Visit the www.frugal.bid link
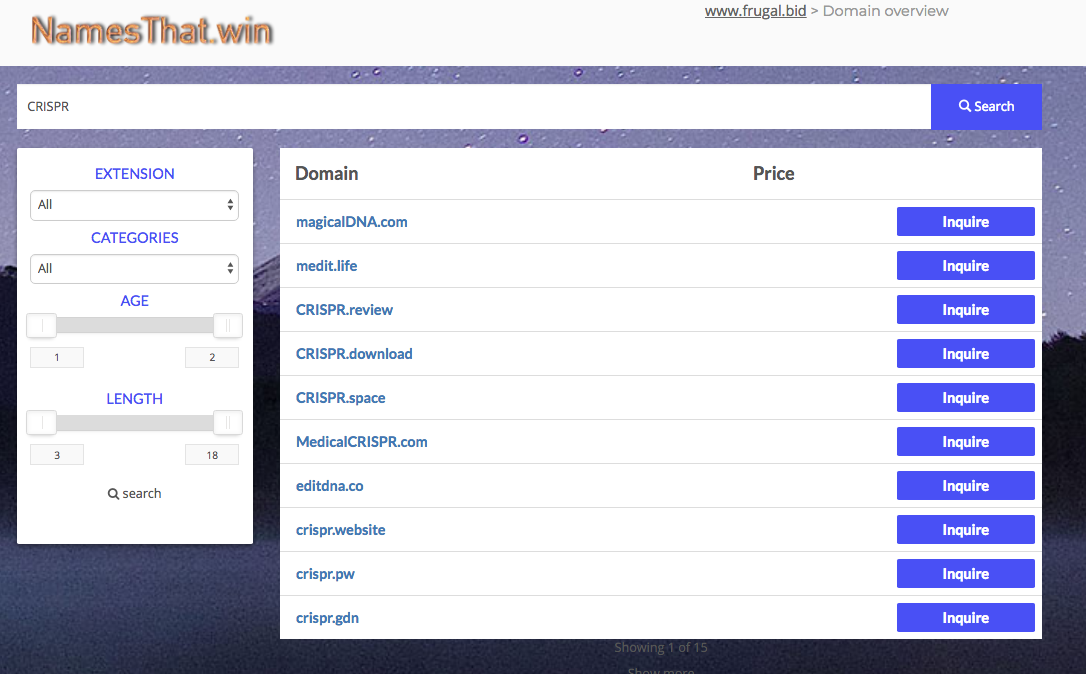The width and height of the screenshot is (1086, 674). pyautogui.click(x=755, y=11)
